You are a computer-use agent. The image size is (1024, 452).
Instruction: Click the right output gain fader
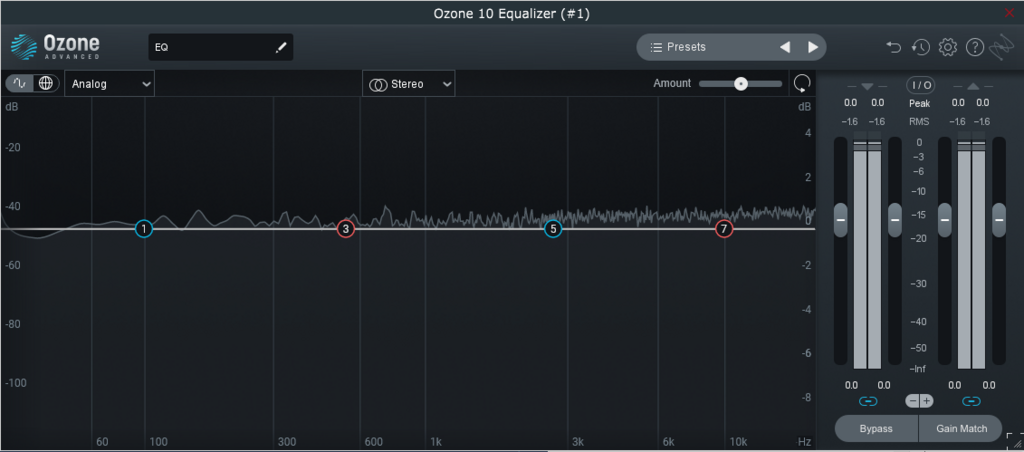tap(999, 219)
